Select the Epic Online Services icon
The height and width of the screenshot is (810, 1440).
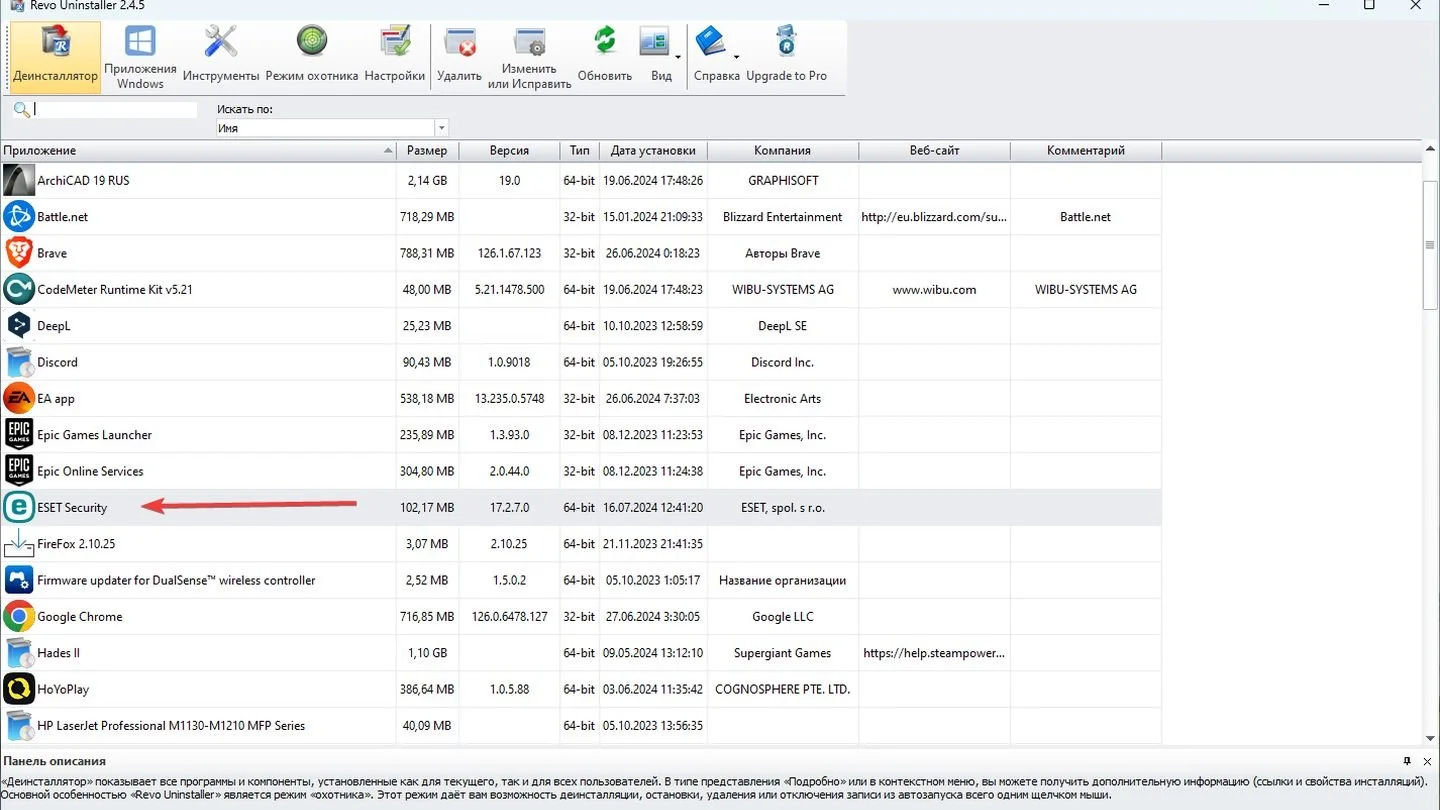coord(19,471)
